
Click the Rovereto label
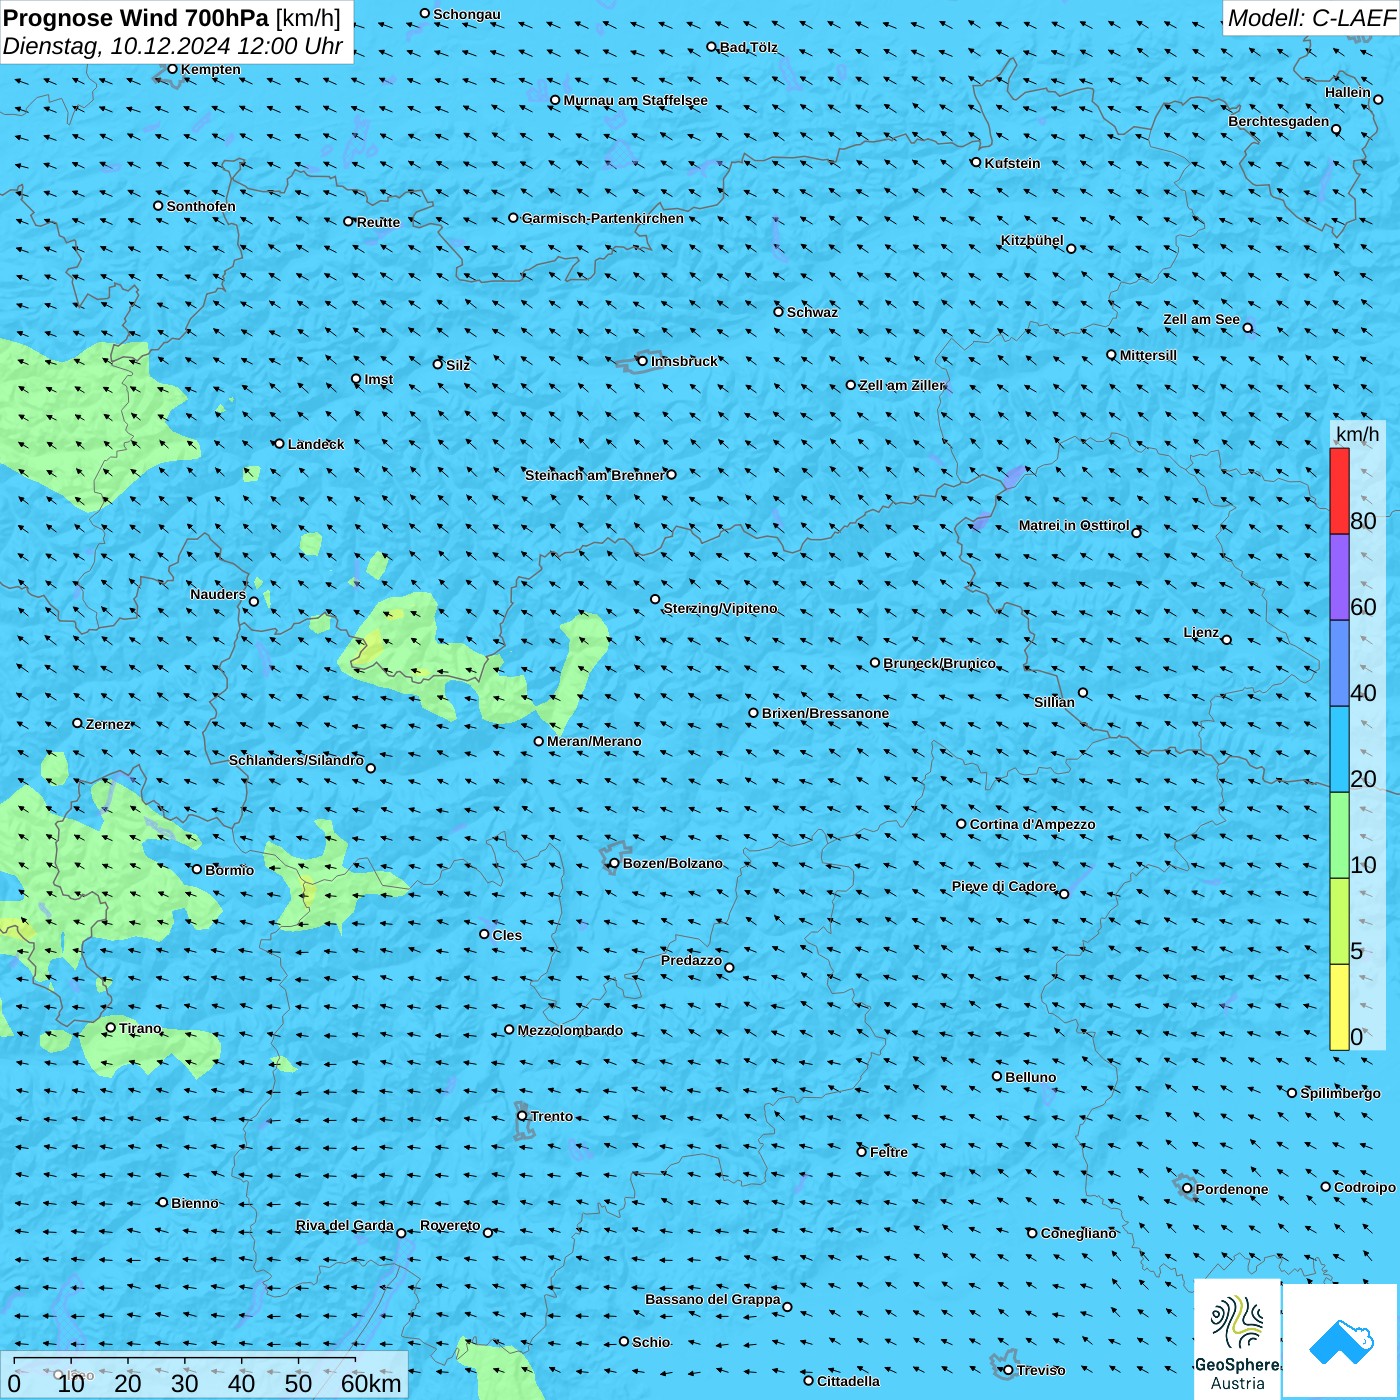click(450, 1225)
